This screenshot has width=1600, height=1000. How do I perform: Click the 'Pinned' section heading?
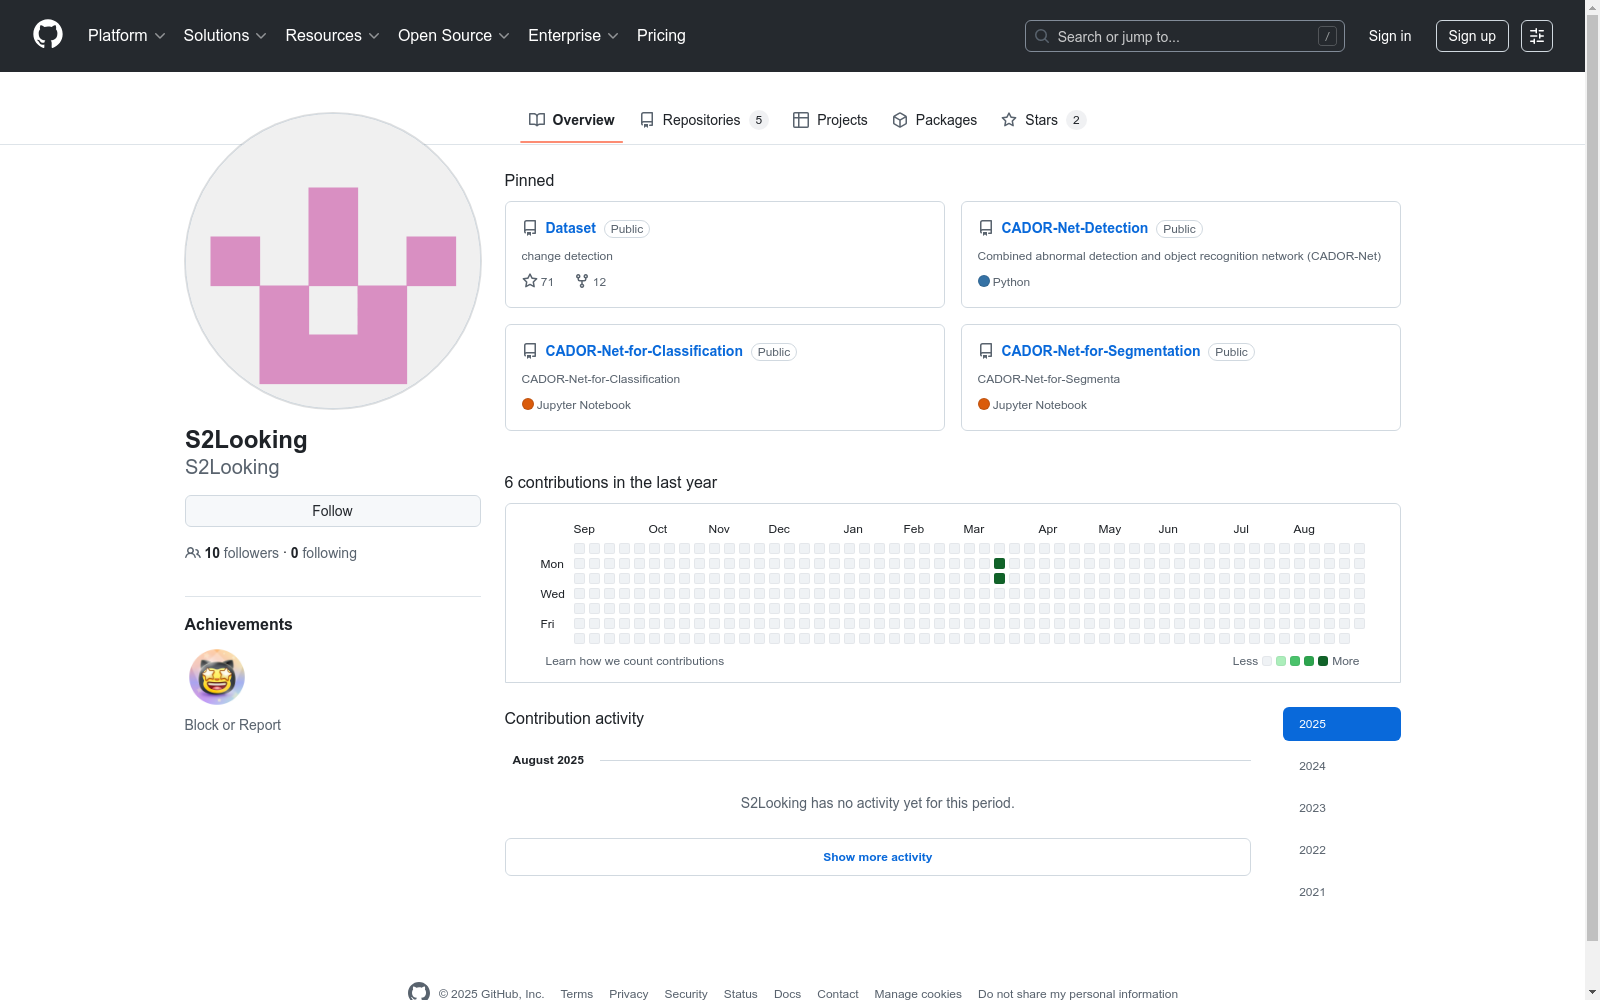click(529, 180)
